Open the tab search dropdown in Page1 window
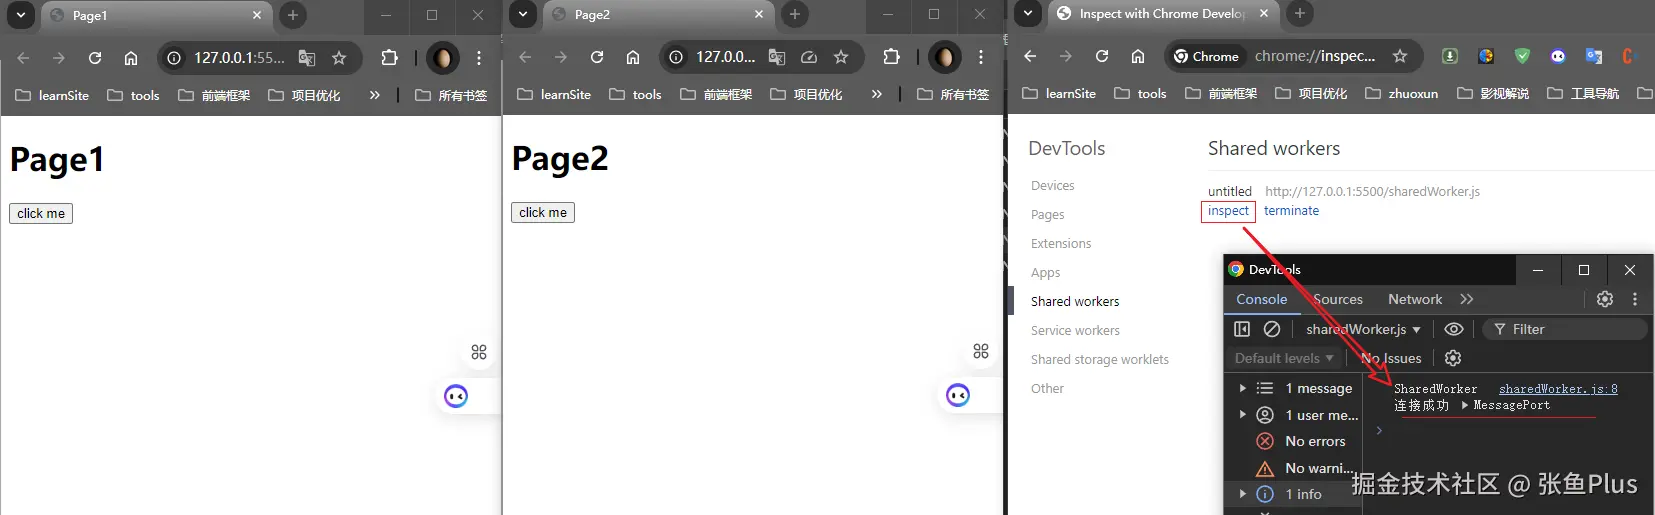Screen dimensions: 1655x515 [x=21, y=15]
